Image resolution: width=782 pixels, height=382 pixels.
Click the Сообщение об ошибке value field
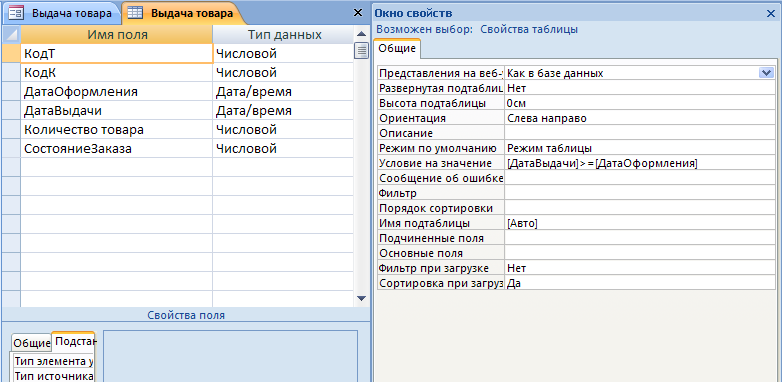tap(640, 178)
